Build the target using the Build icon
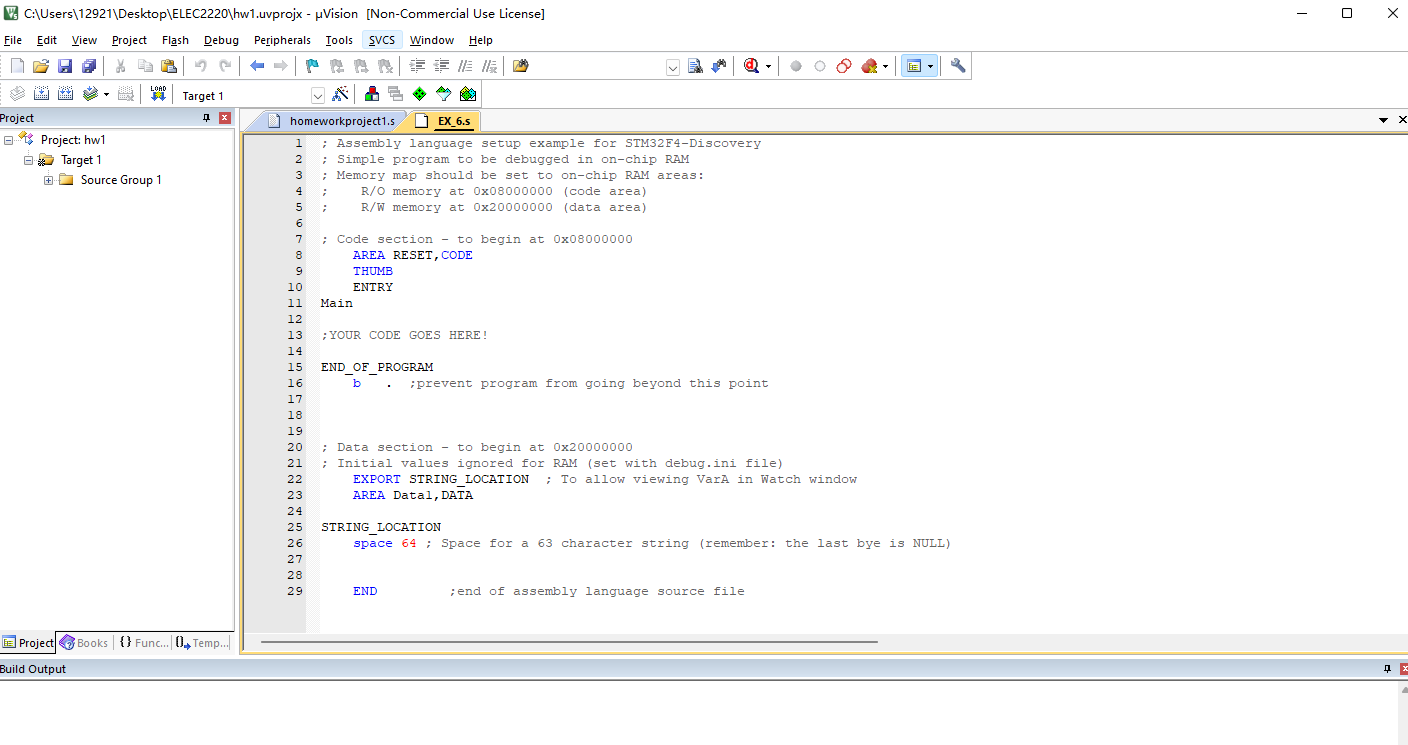The image size is (1408, 745). click(41, 93)
